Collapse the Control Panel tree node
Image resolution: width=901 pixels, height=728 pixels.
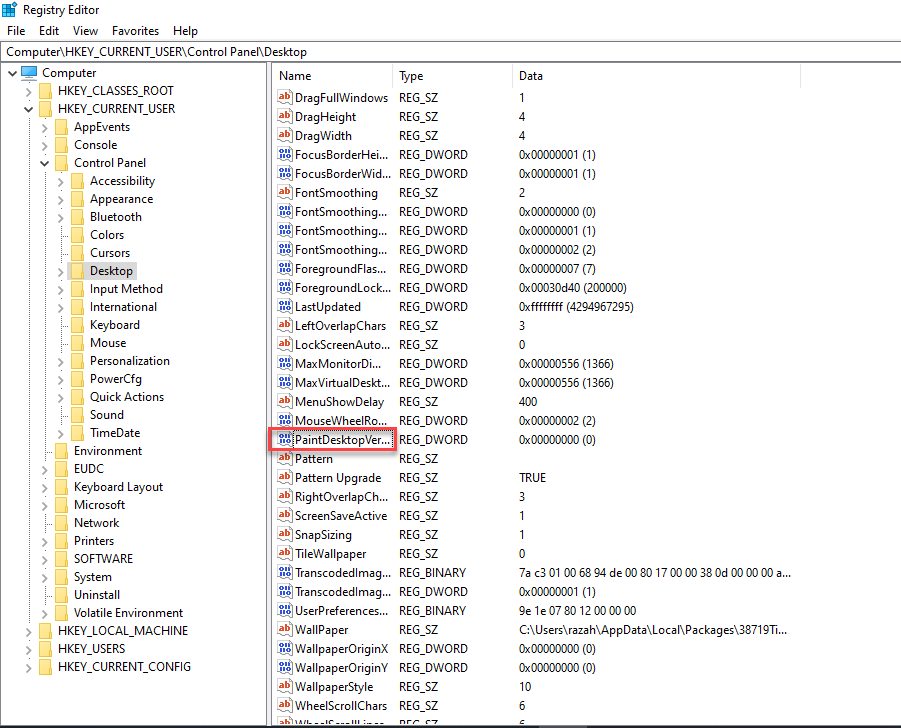(45, 163)
